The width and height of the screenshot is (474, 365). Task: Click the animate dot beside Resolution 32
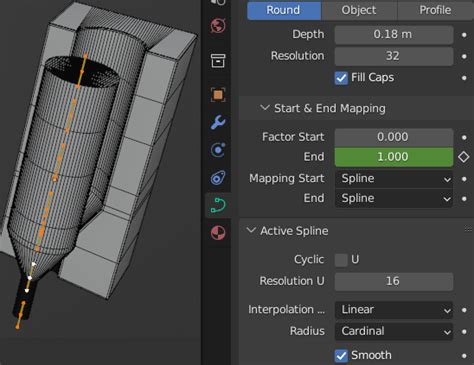464,56
